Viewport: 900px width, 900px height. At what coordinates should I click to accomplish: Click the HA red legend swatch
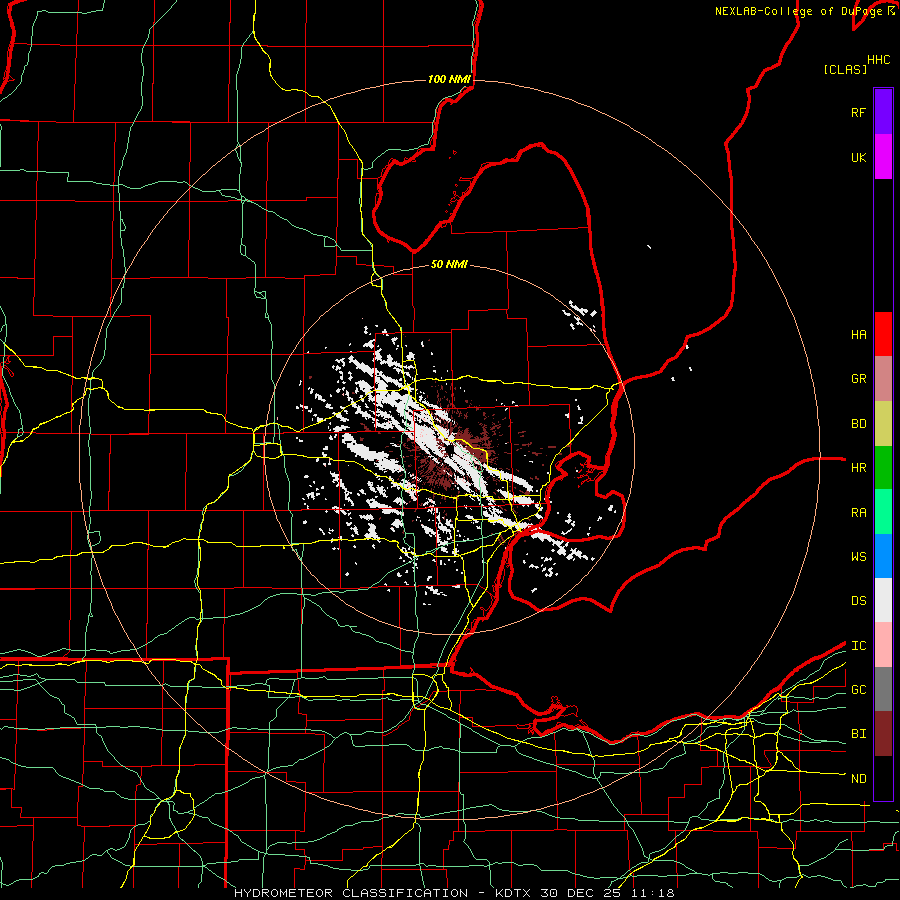click(x=883, y=334)
